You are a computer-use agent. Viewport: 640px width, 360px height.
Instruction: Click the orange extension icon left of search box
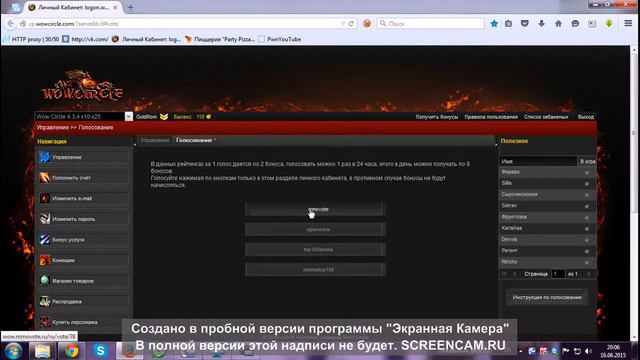367,24
